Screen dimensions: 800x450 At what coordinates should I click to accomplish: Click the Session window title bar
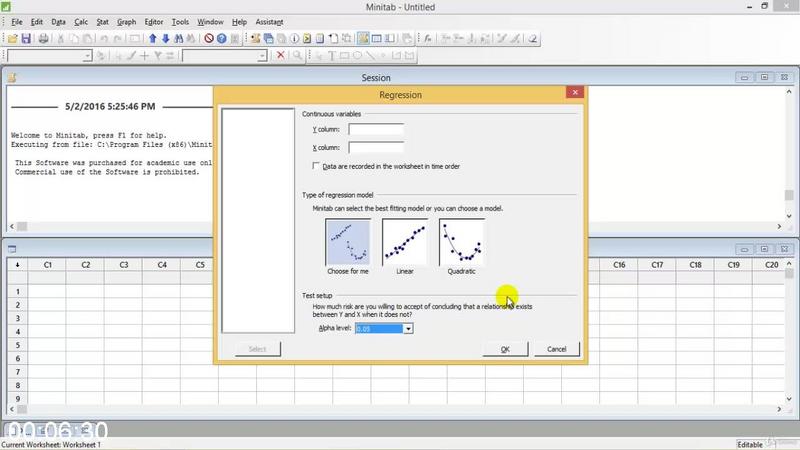[x=376, y=78]
